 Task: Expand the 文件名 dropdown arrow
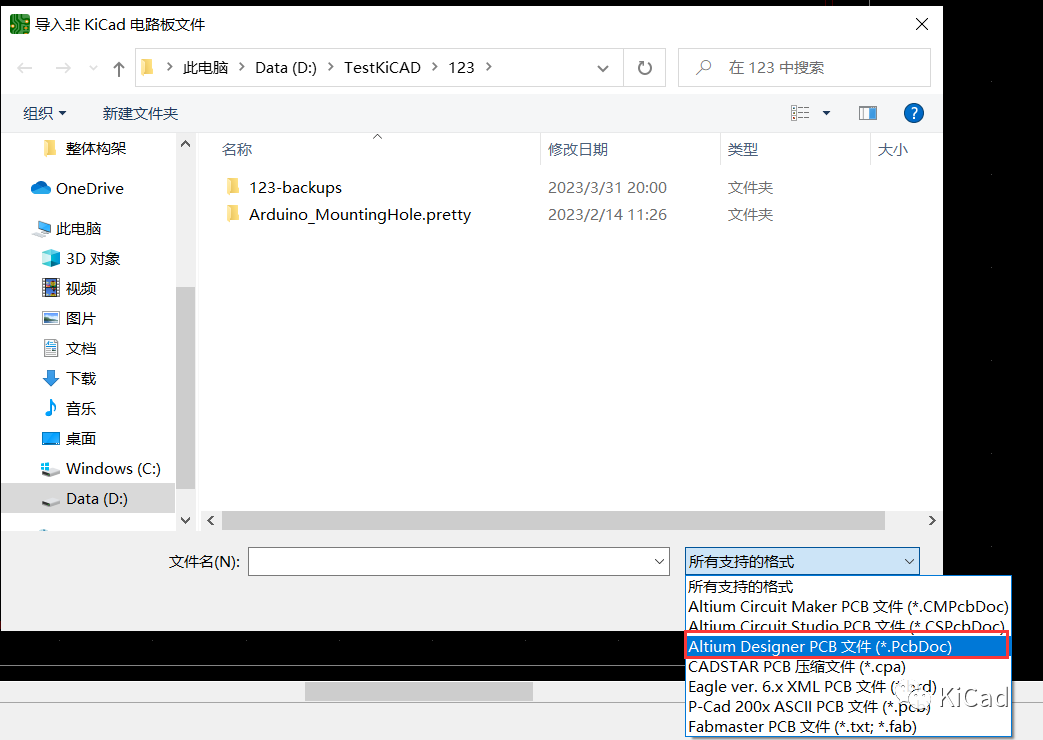coord(659,562)
